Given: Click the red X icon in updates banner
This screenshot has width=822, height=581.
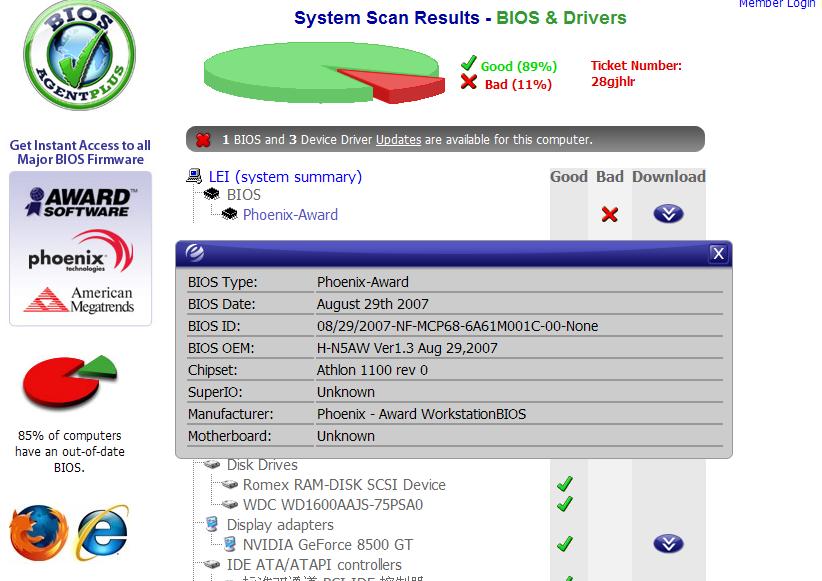Looking at the screenshot, I should click(203, 139).
